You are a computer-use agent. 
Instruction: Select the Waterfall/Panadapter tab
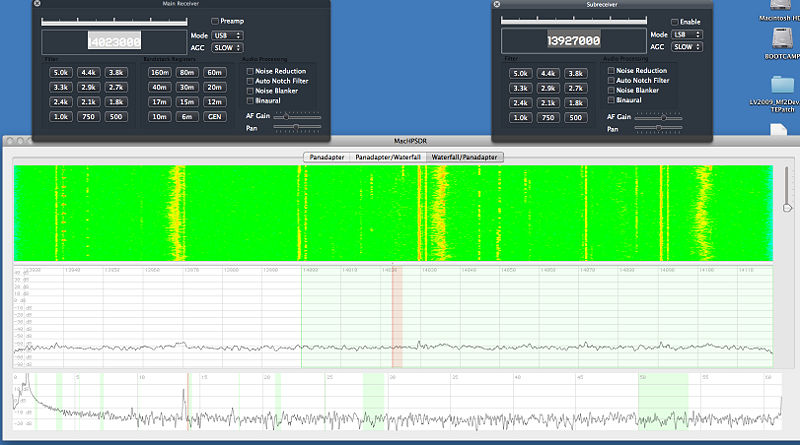click(x=464, y=157)
